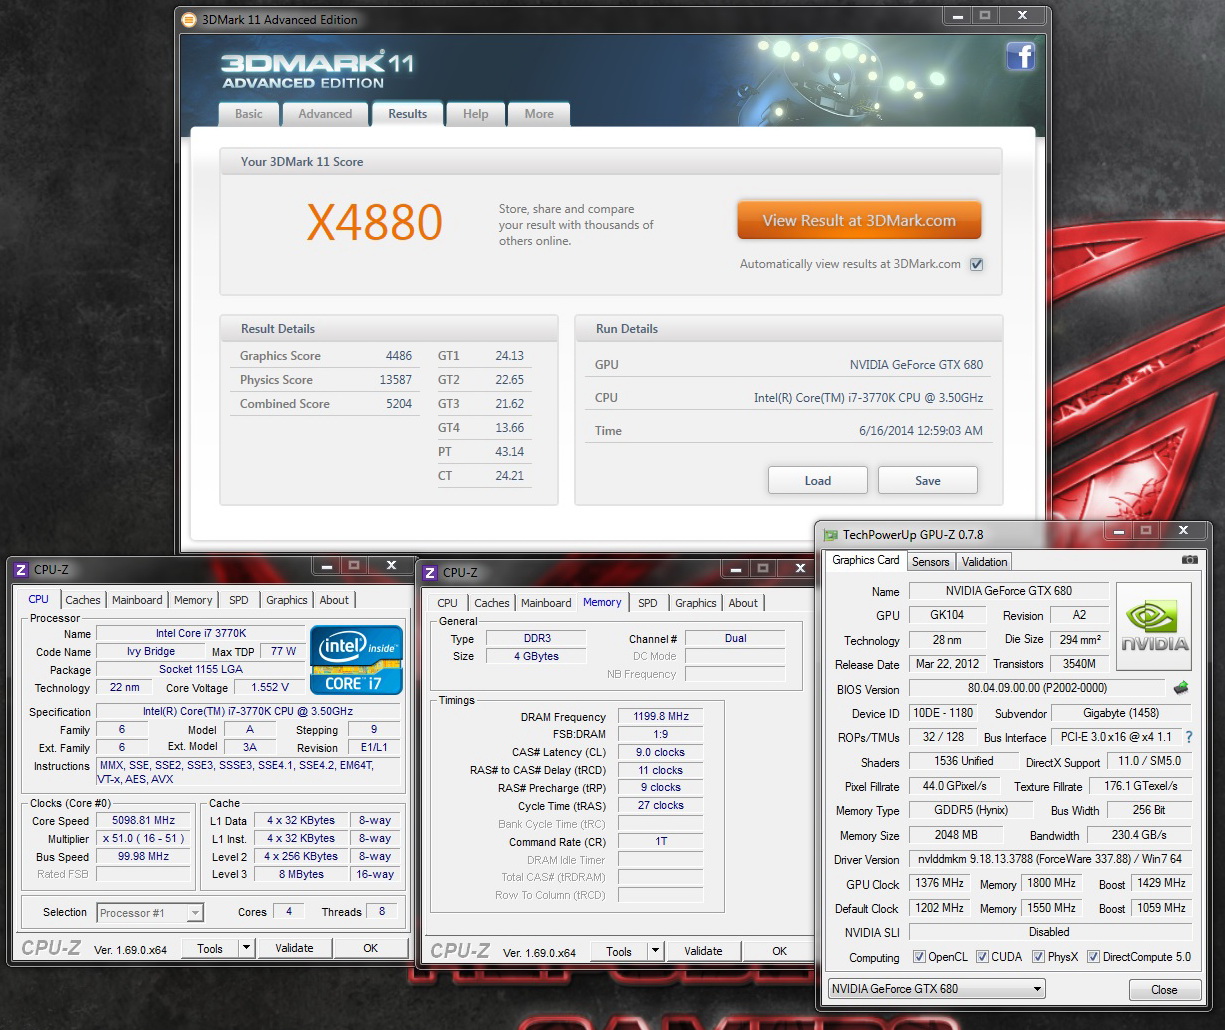Click the X4880 score text
The height and width of the screenshot is (1030, 1225).
(374, 222)
